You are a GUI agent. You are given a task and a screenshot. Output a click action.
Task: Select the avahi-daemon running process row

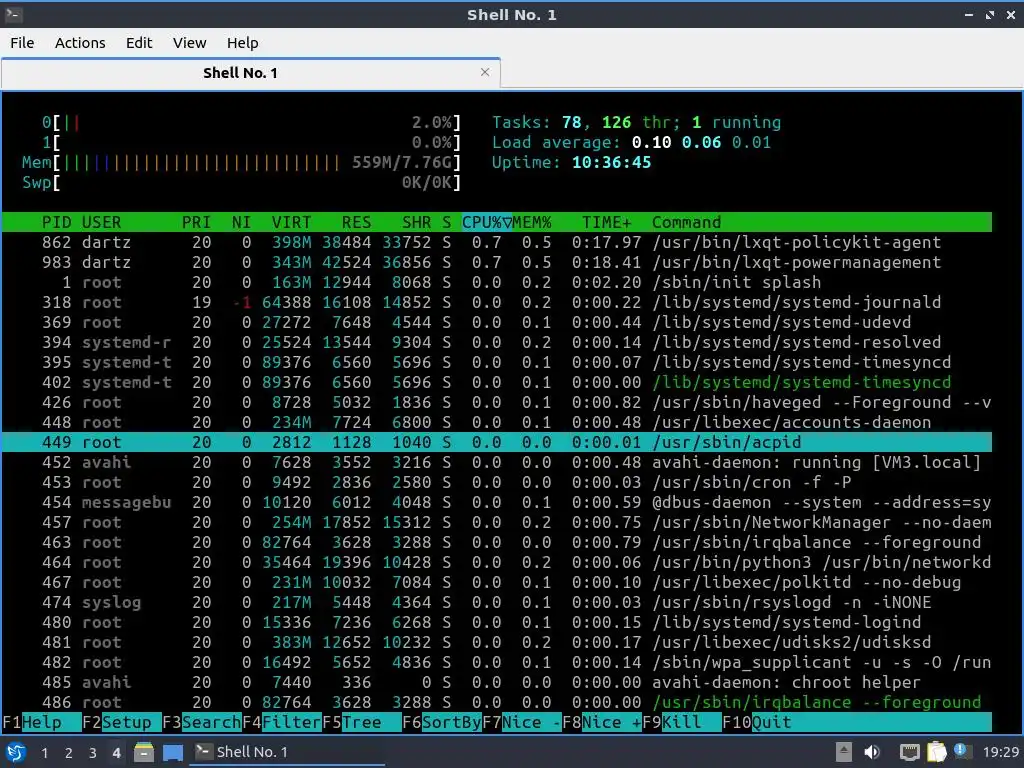(x=496, y=462)
